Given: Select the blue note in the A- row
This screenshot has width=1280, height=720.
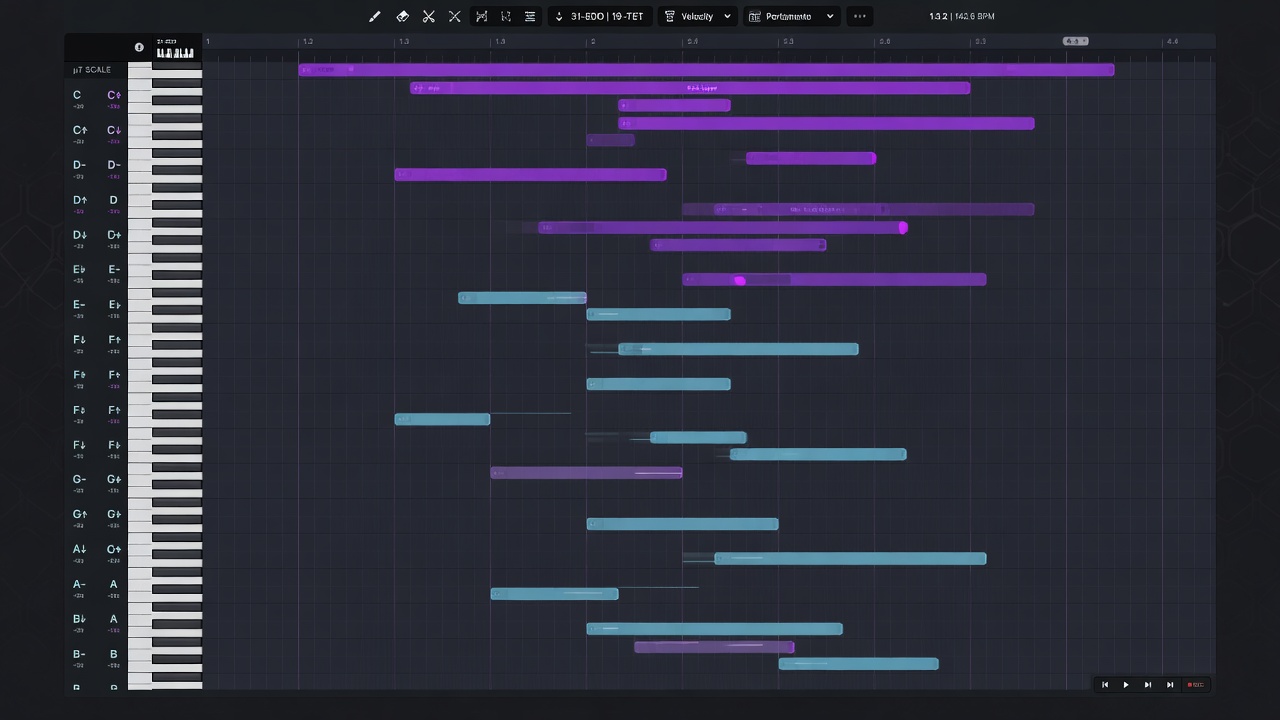Looking at the screenshot, I should coord(554,594).
